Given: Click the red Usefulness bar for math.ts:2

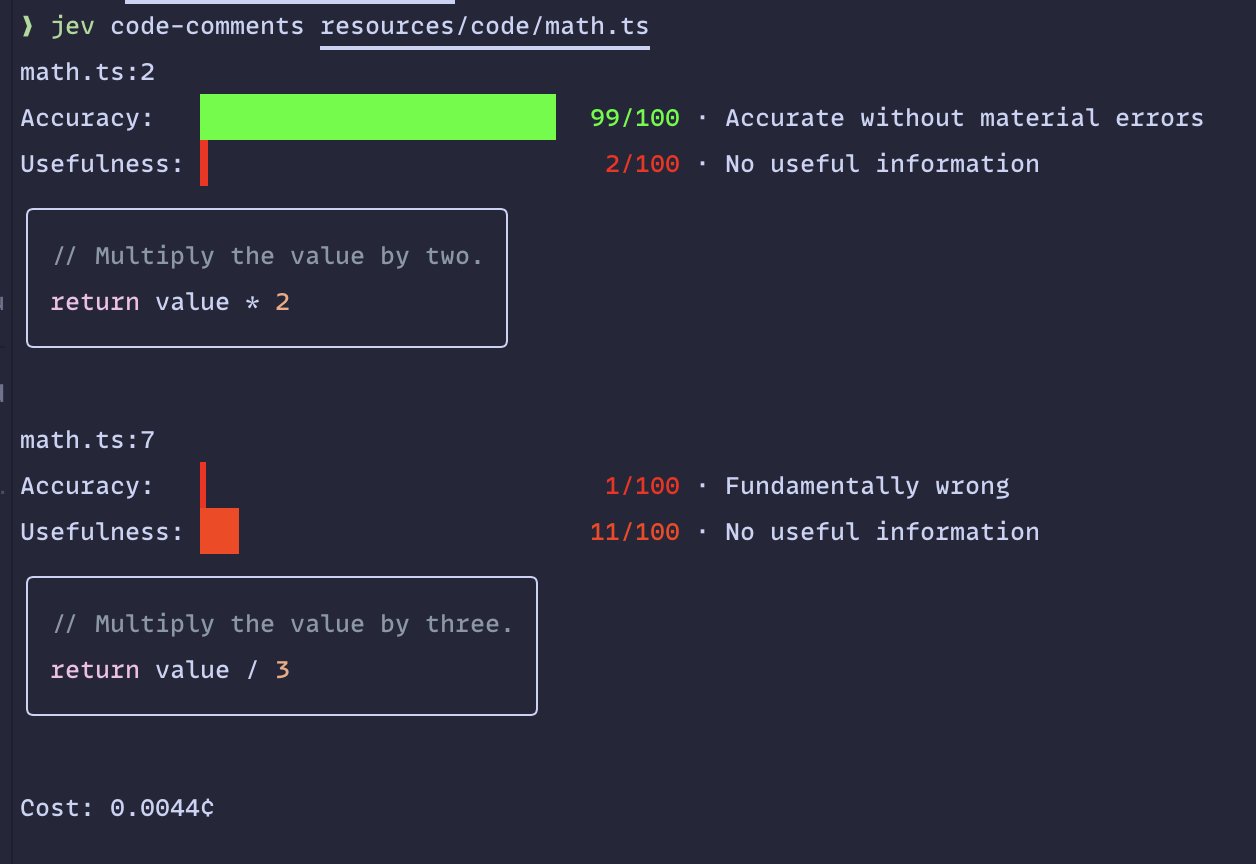Looking at the screenshot, I should (204, 163).
